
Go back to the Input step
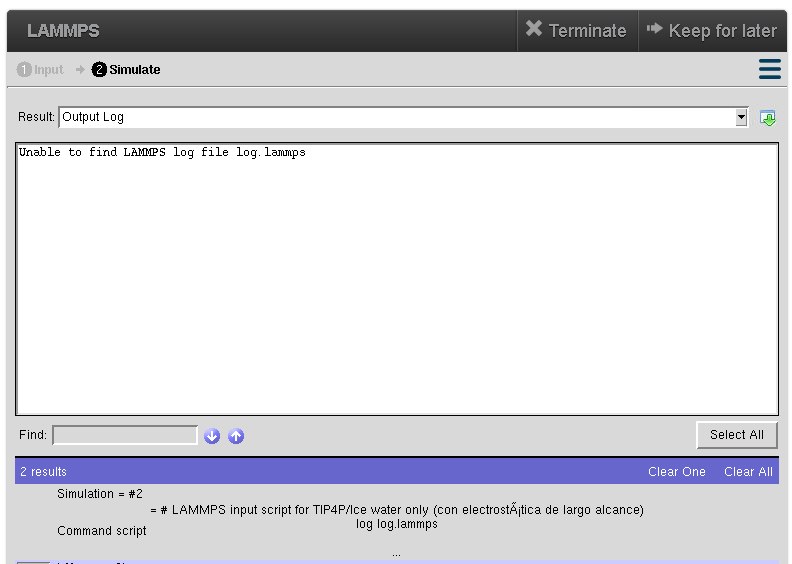[40, 70]
